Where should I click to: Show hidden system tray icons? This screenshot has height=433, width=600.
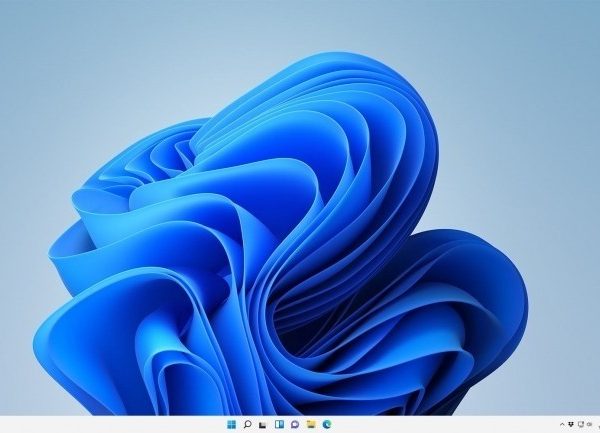[x=562, y=424]
